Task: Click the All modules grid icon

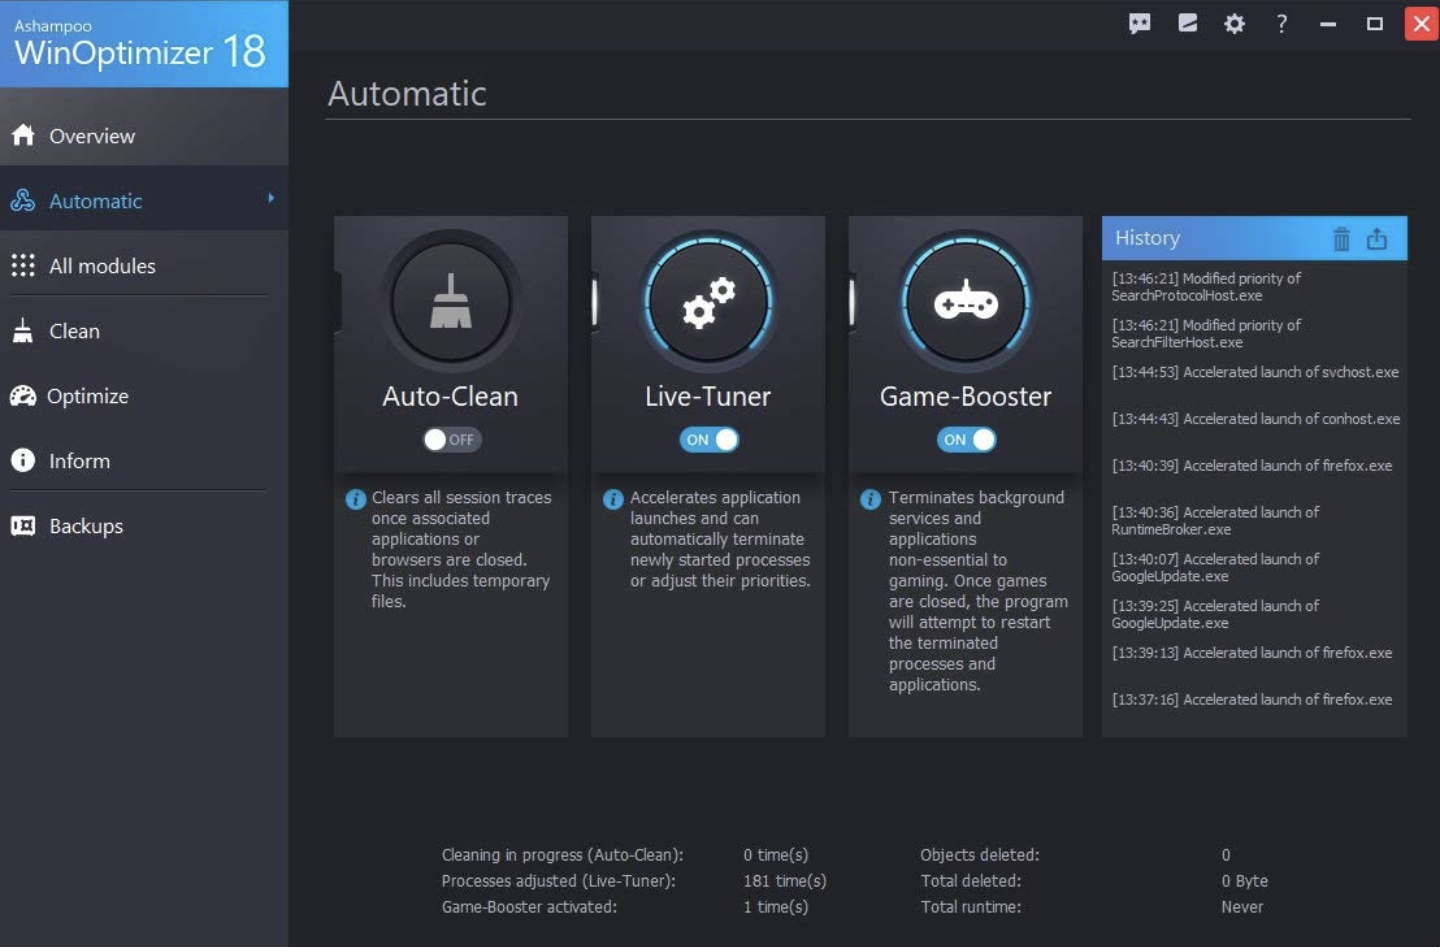Action: pos(23,265)
